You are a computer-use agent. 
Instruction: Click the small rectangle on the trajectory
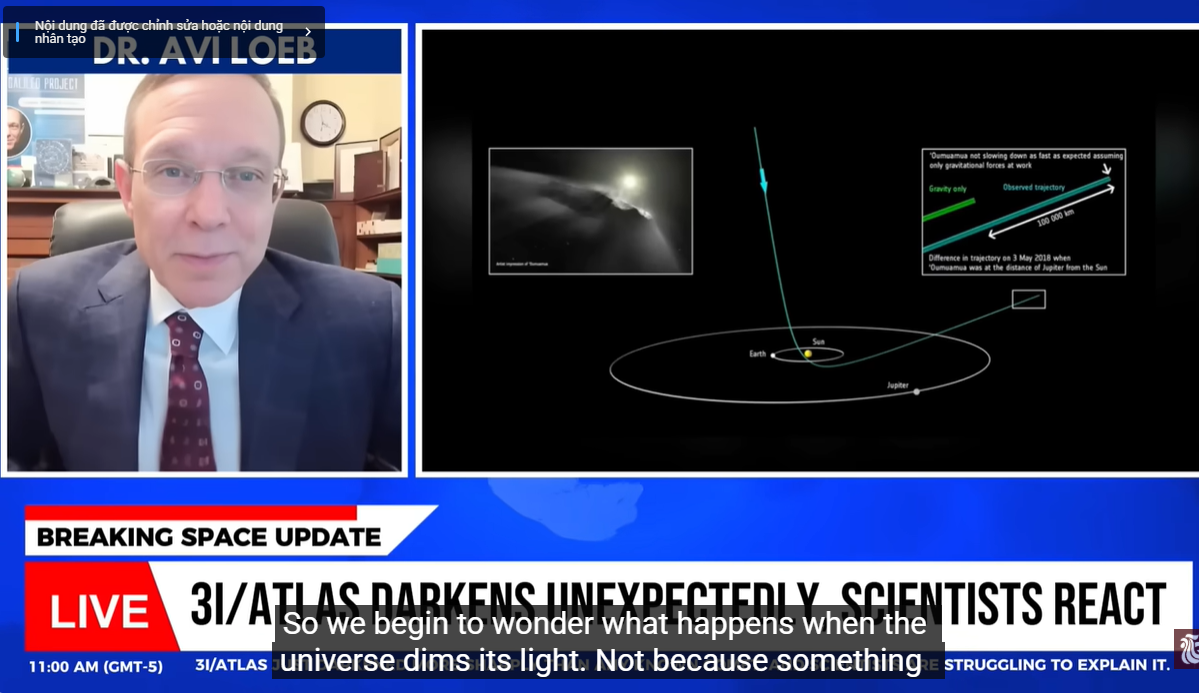click(1028, 299)
